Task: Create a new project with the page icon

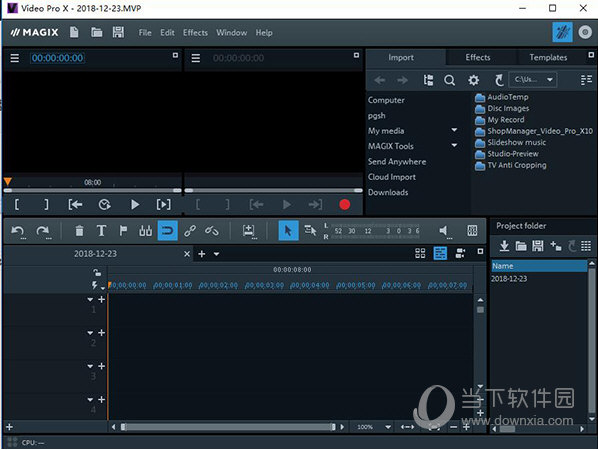Action: click(74, 32)
